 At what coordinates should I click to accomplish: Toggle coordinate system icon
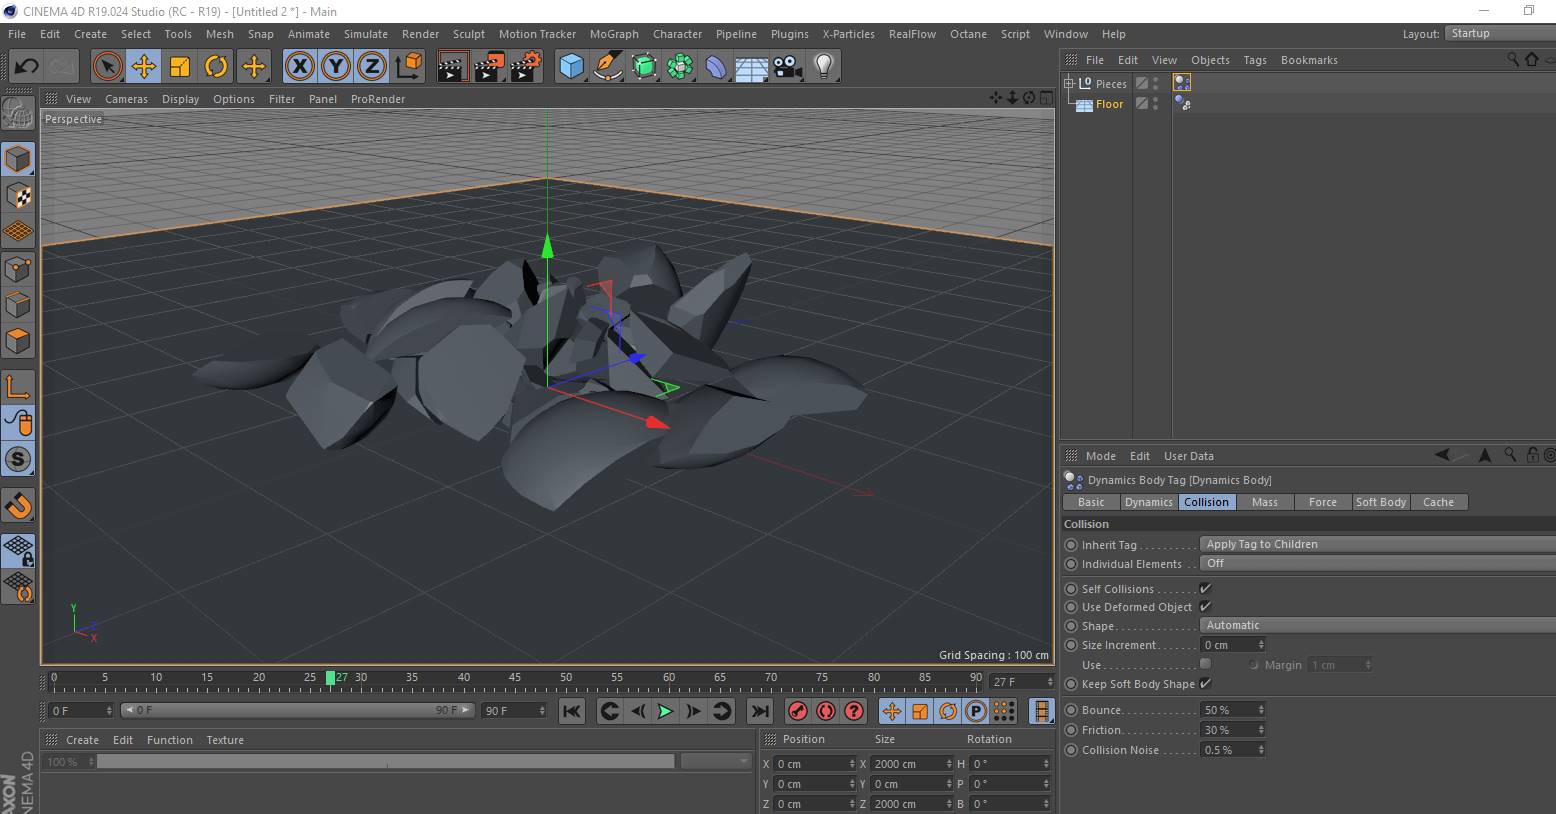tap(408, 67)
